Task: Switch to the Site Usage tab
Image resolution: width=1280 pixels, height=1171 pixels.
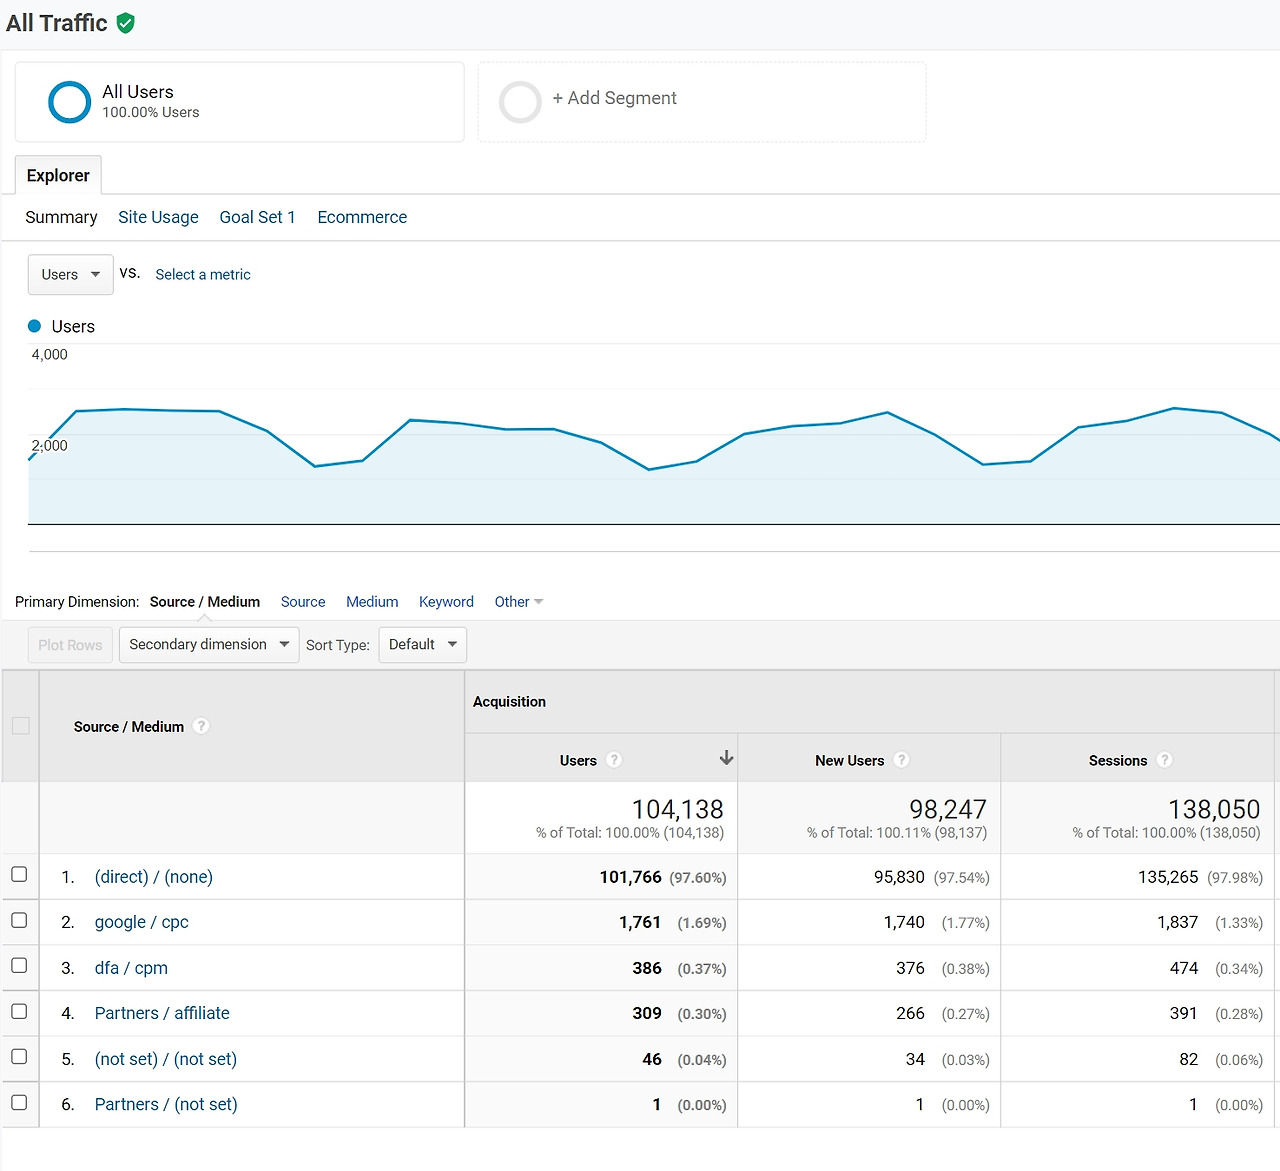Action: (158, 217)
